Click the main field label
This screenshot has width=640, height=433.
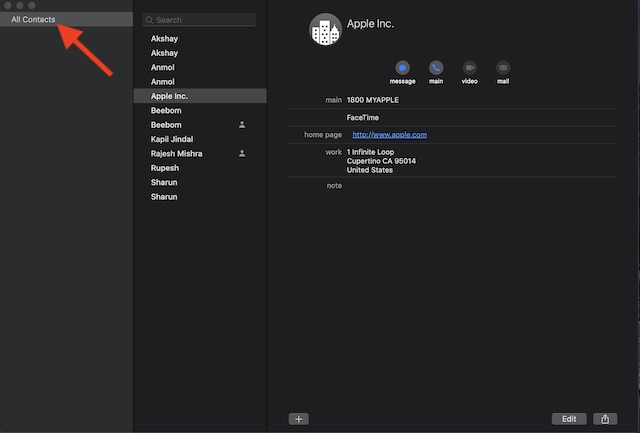tap(333, 100)
